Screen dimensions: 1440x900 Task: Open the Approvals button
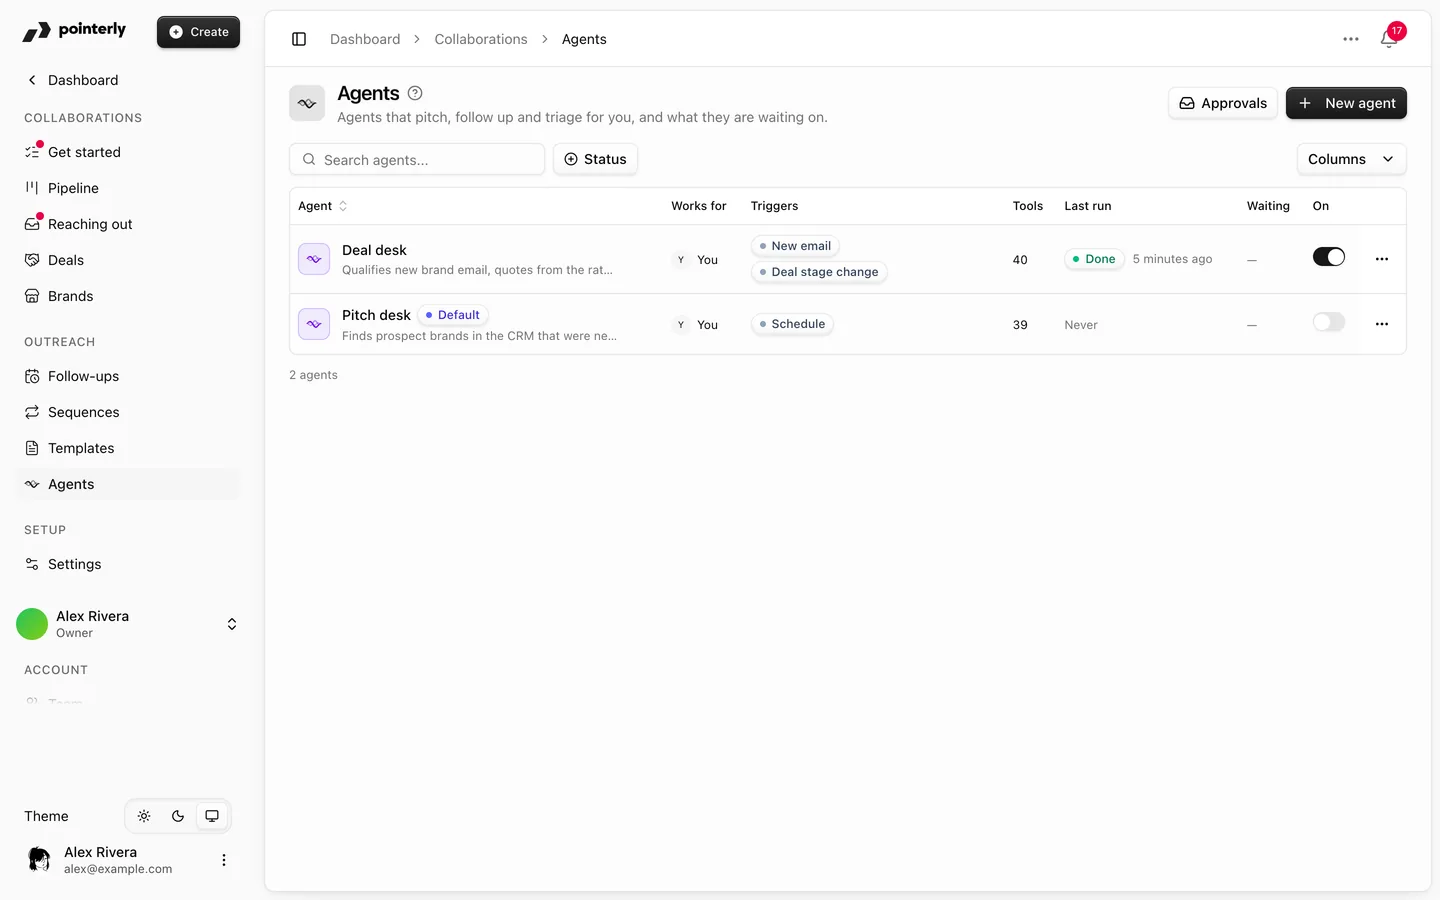[1222, 103]
